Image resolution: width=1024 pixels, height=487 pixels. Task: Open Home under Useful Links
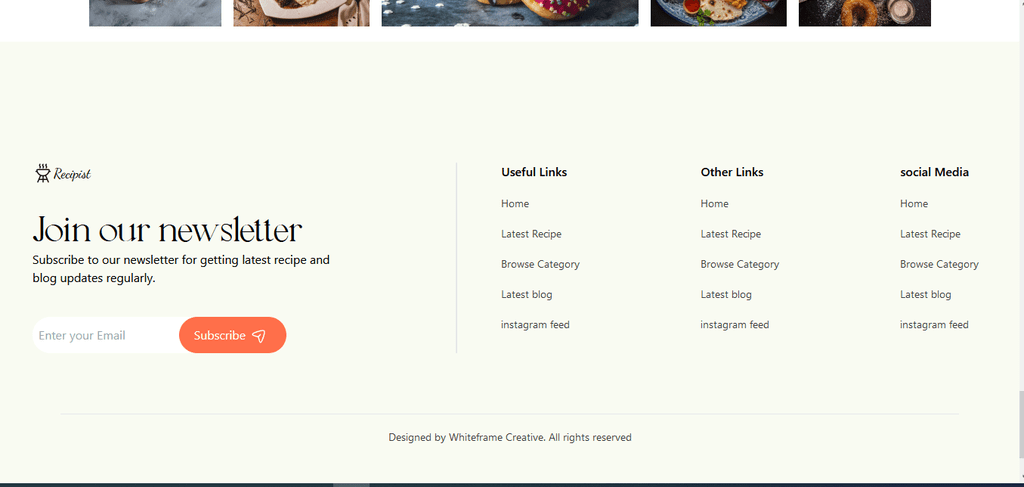pyautogui.click(x=515, y=204)
